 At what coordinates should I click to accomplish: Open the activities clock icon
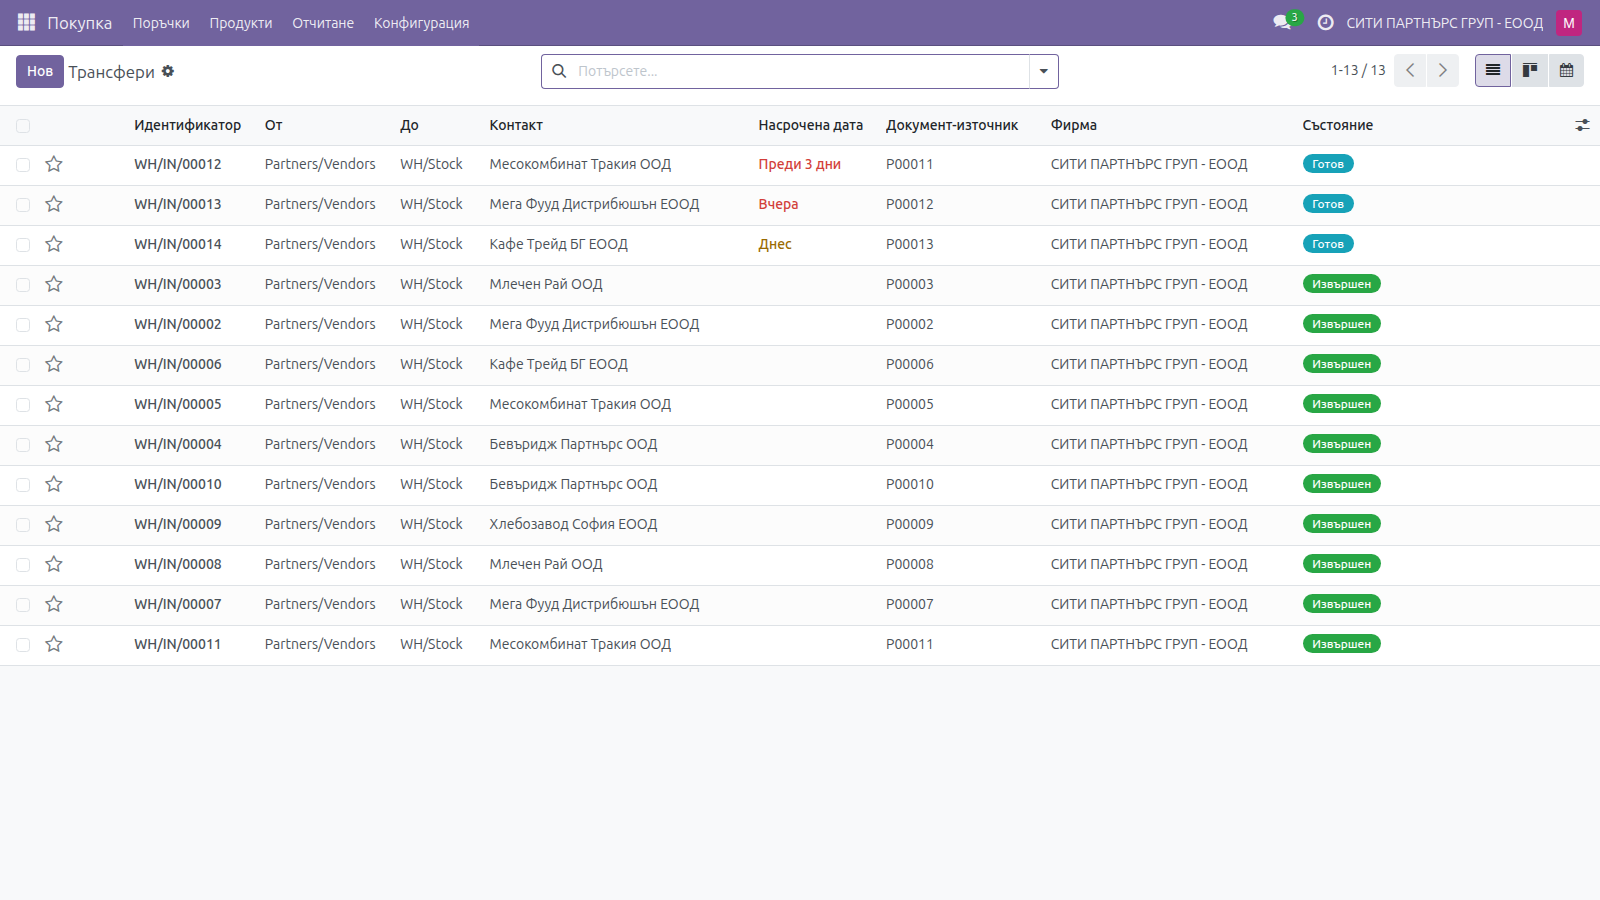click(1325, 22)
